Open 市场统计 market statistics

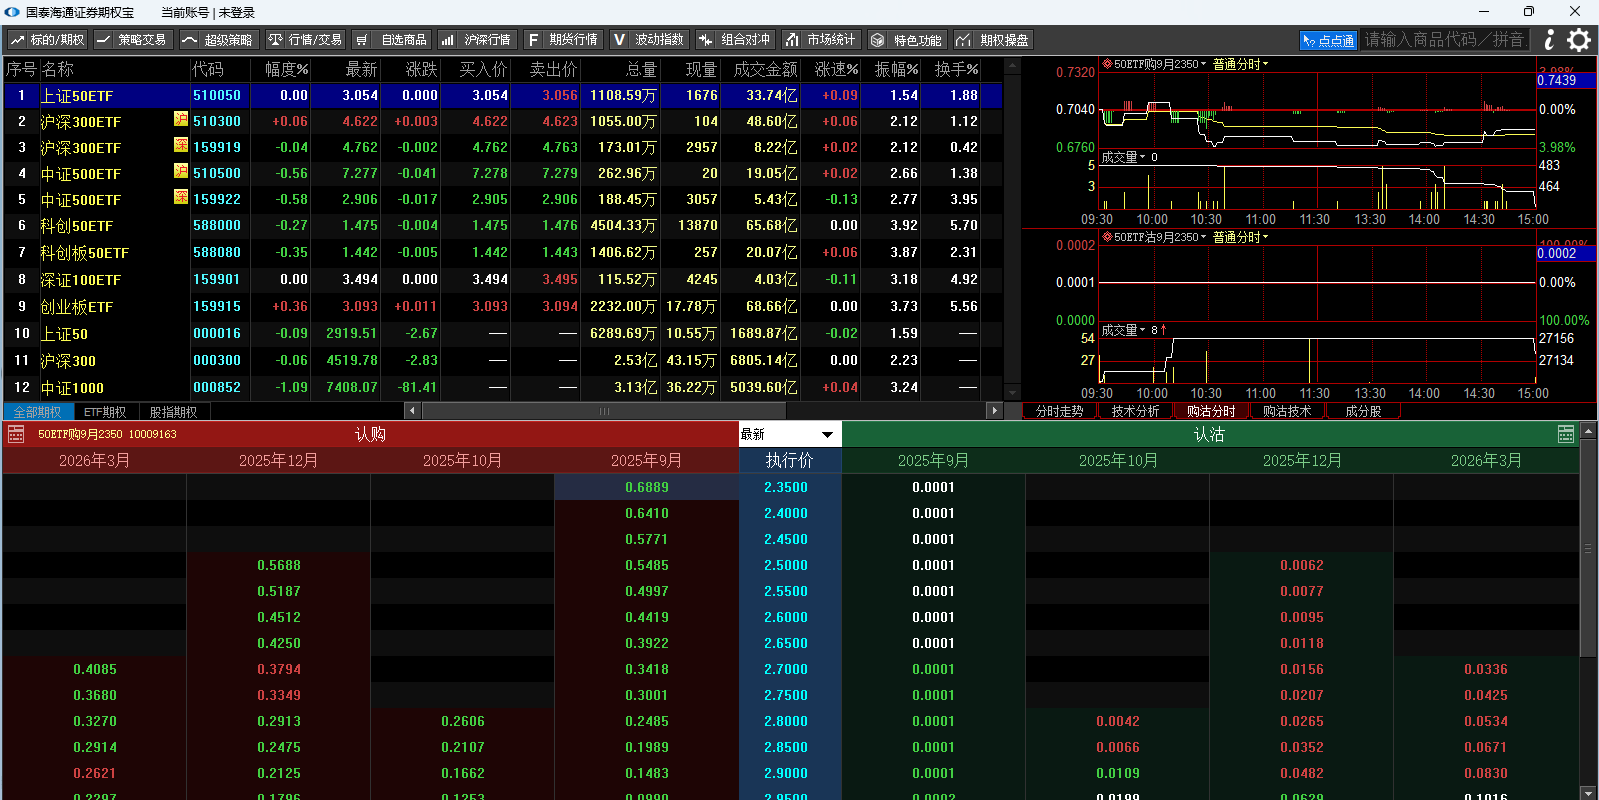pos(820,40)
